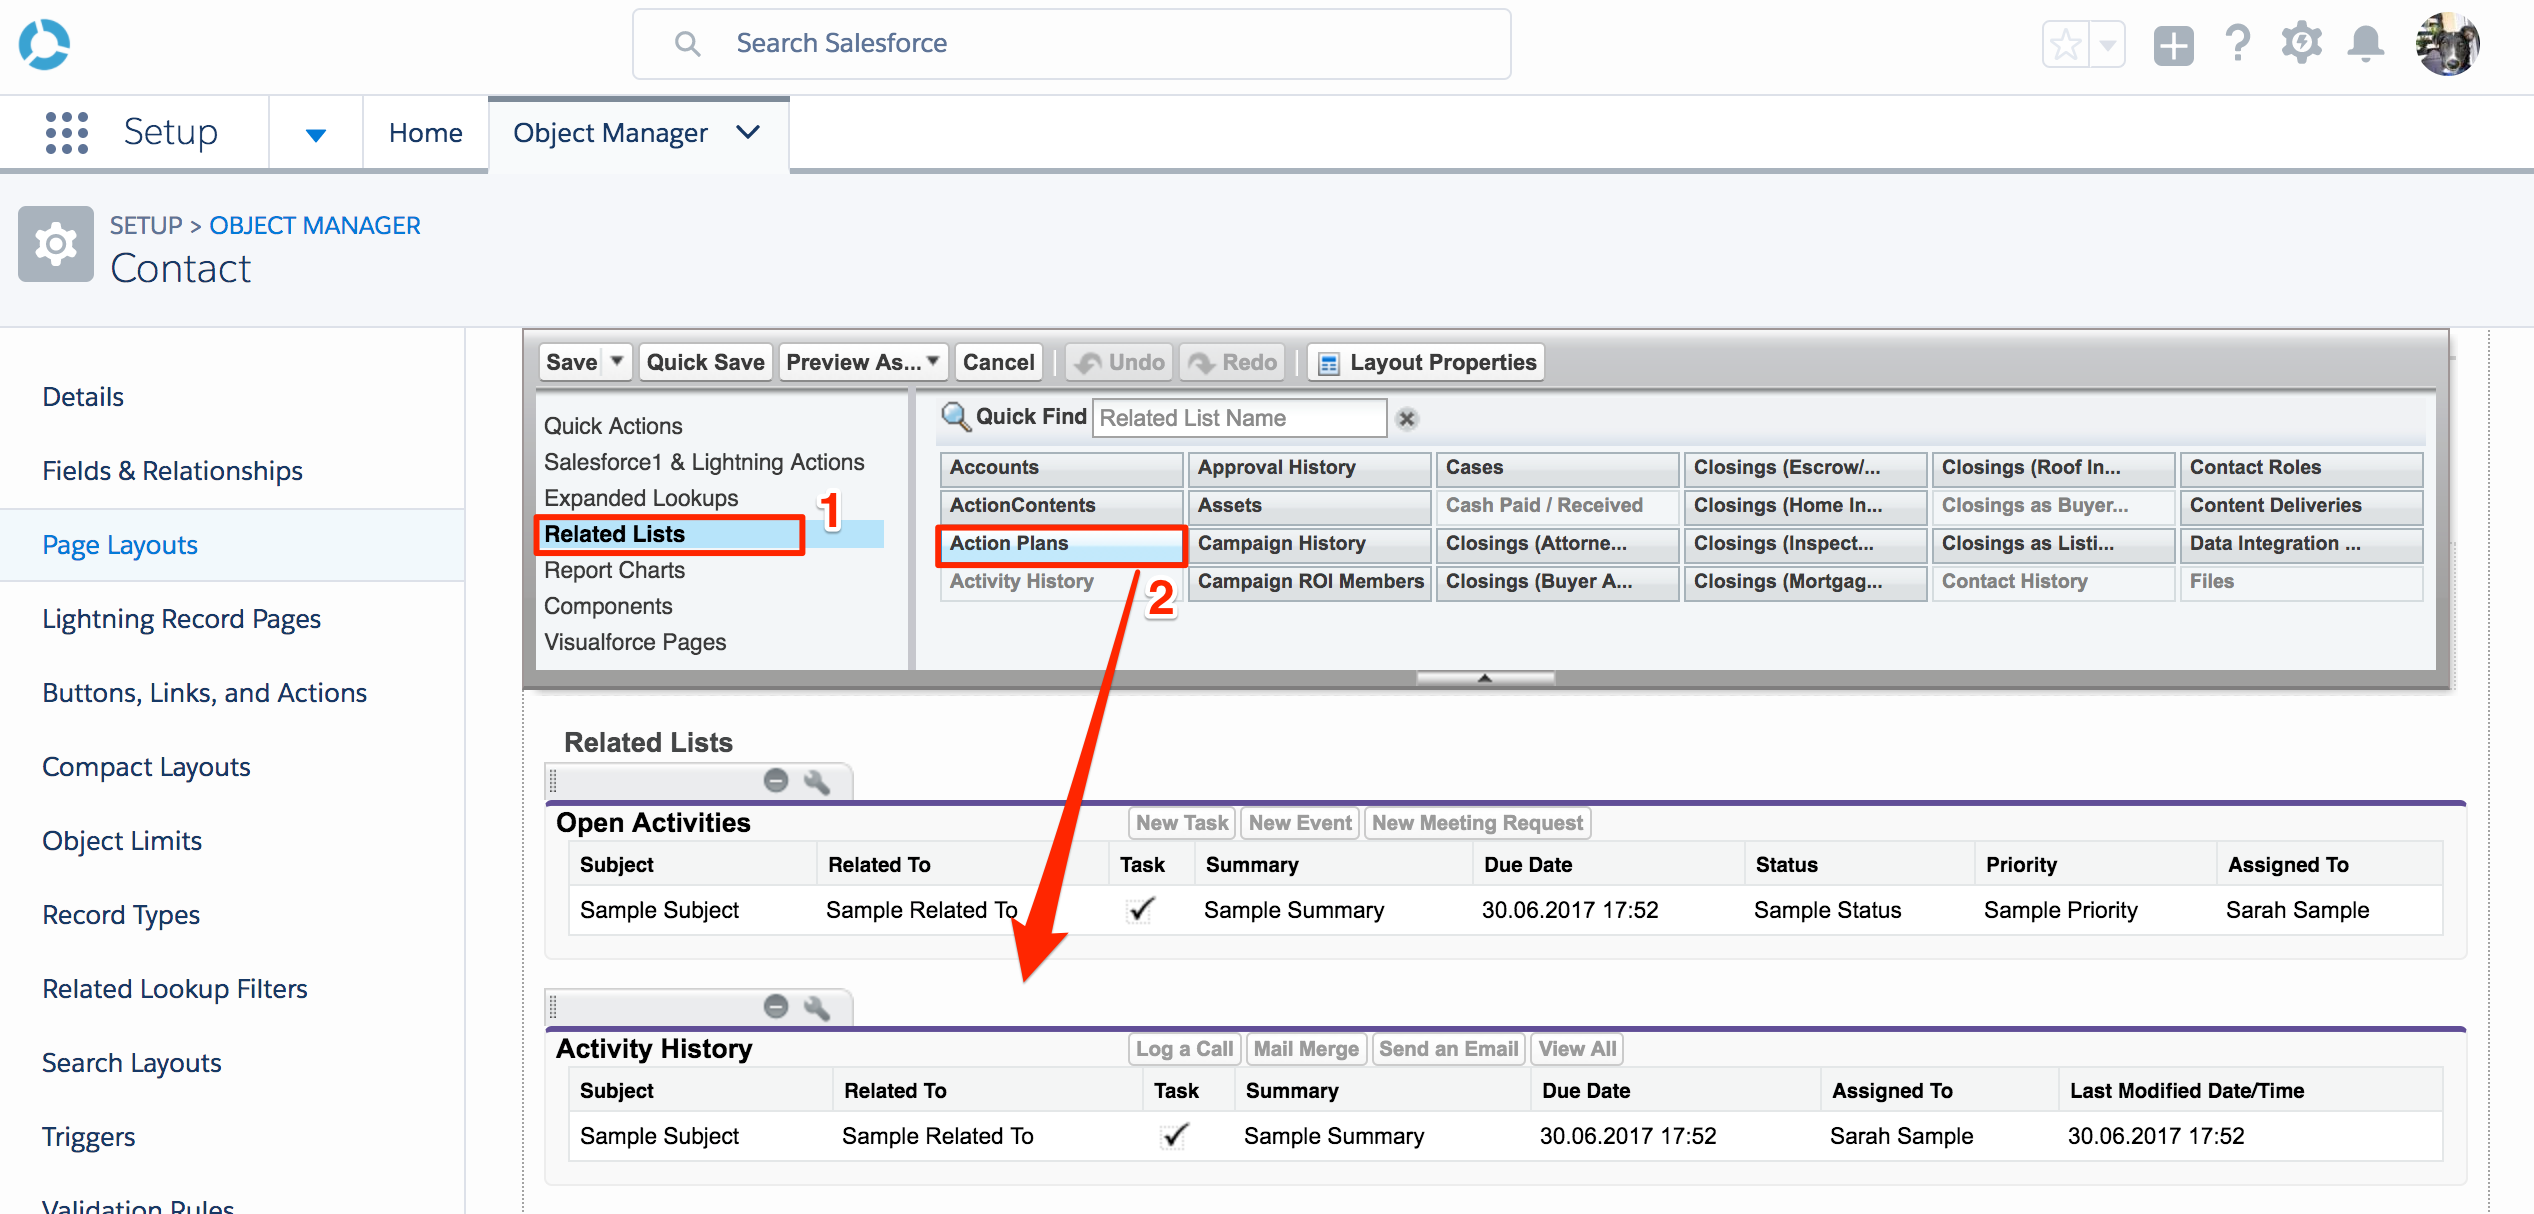Open Buttons, Links, and Actions
This screenshot has width=2534, height=1214.
click(204, 693)
